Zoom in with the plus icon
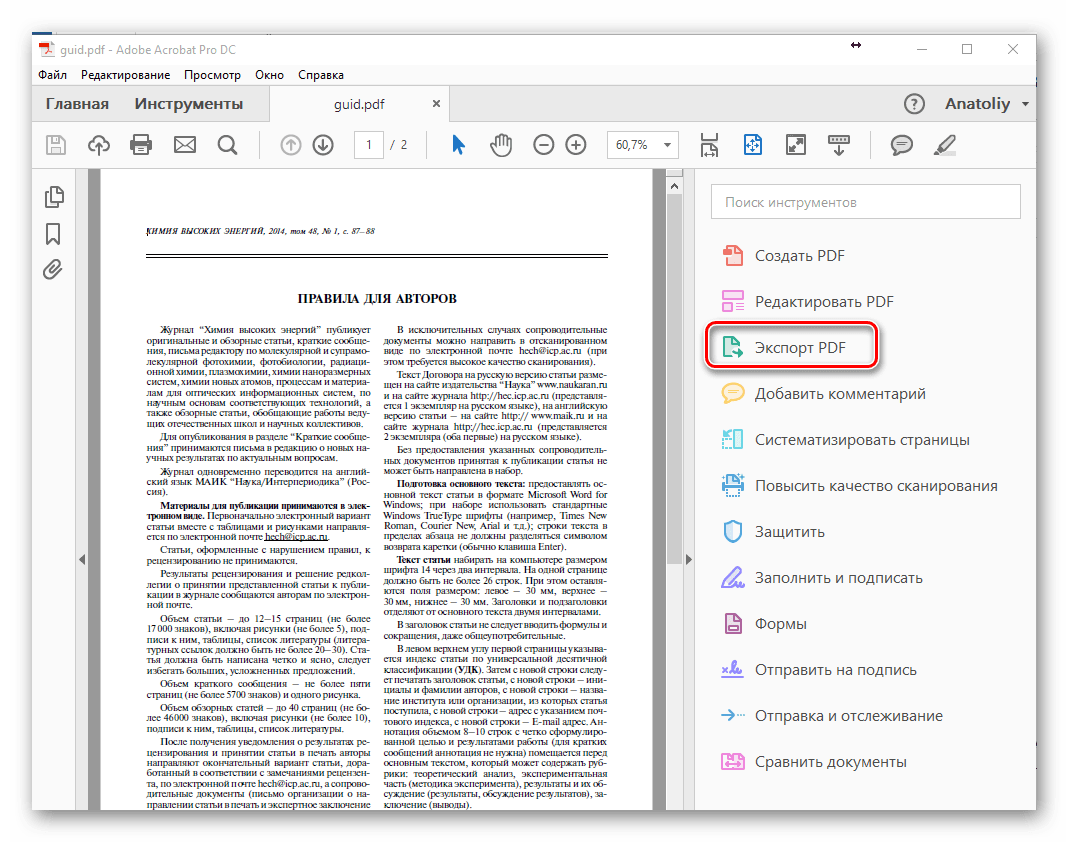This screenshot has height=842, width=1069. coord(576,145)
